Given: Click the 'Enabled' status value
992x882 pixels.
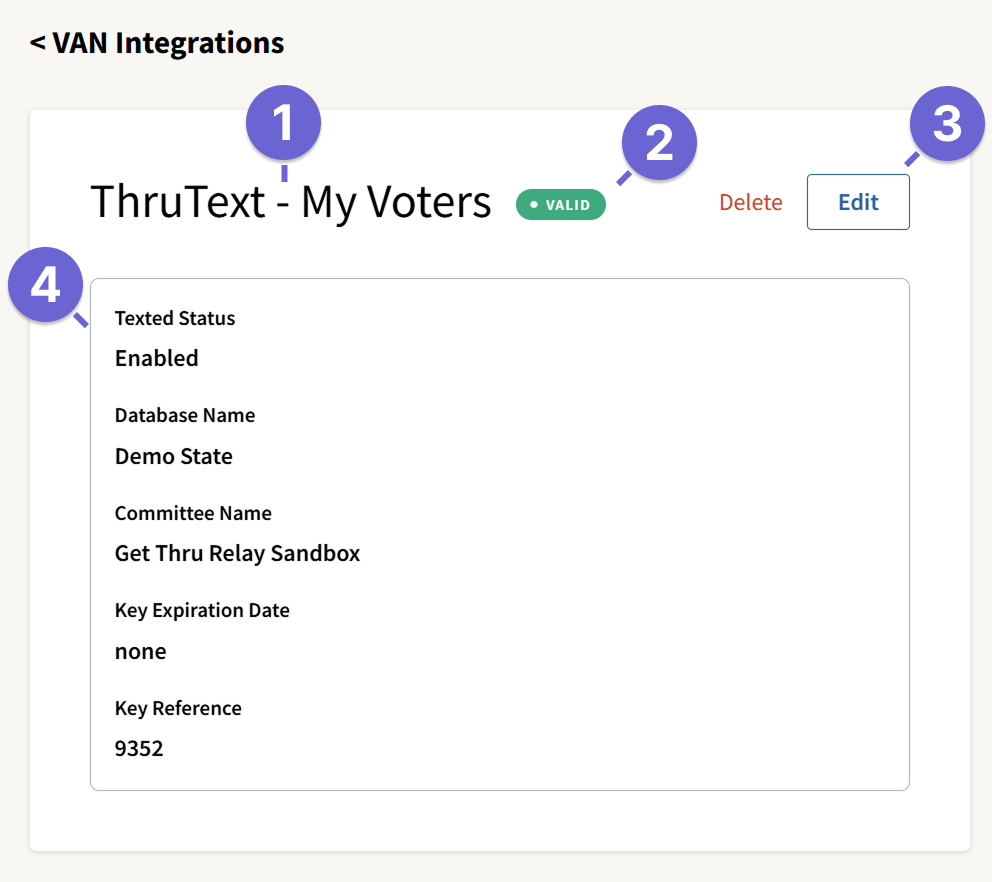Looking at the screenshot, I should tap(156, 358).
